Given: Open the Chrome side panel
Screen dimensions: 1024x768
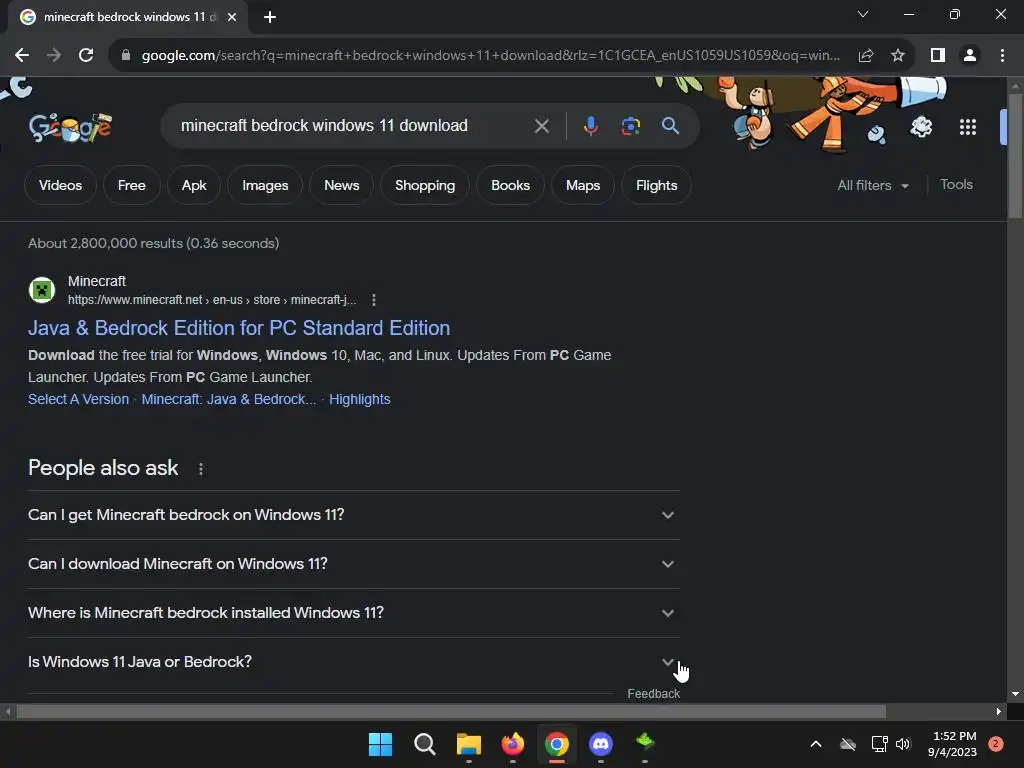Looking at the screenshot, I should [938, 56].
